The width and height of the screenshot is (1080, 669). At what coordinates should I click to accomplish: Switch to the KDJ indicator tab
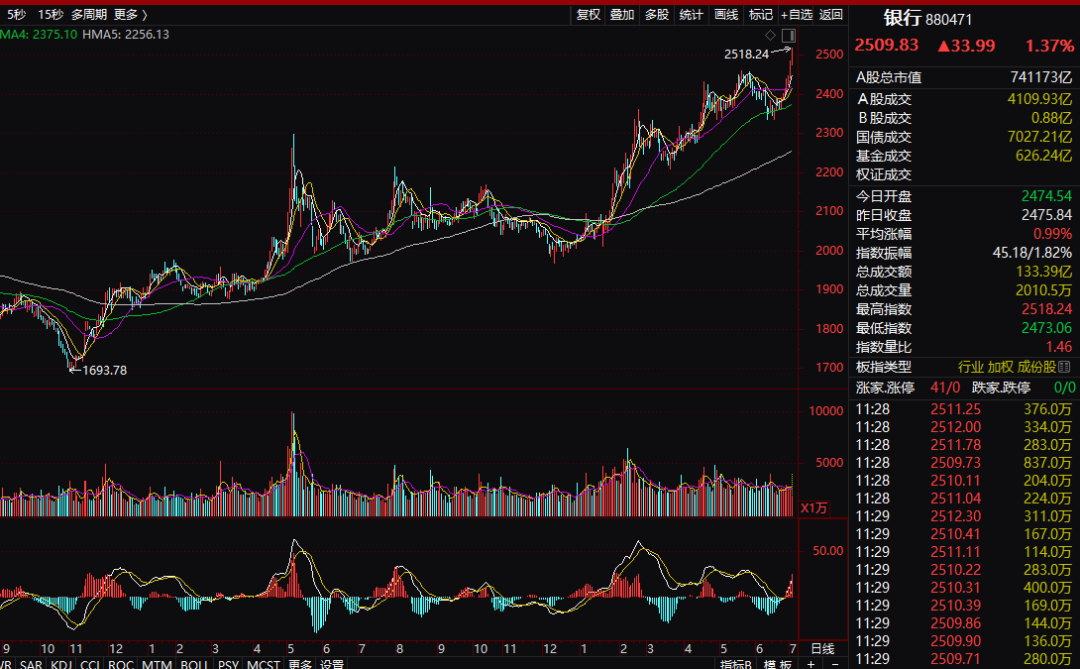click(62, 664)
